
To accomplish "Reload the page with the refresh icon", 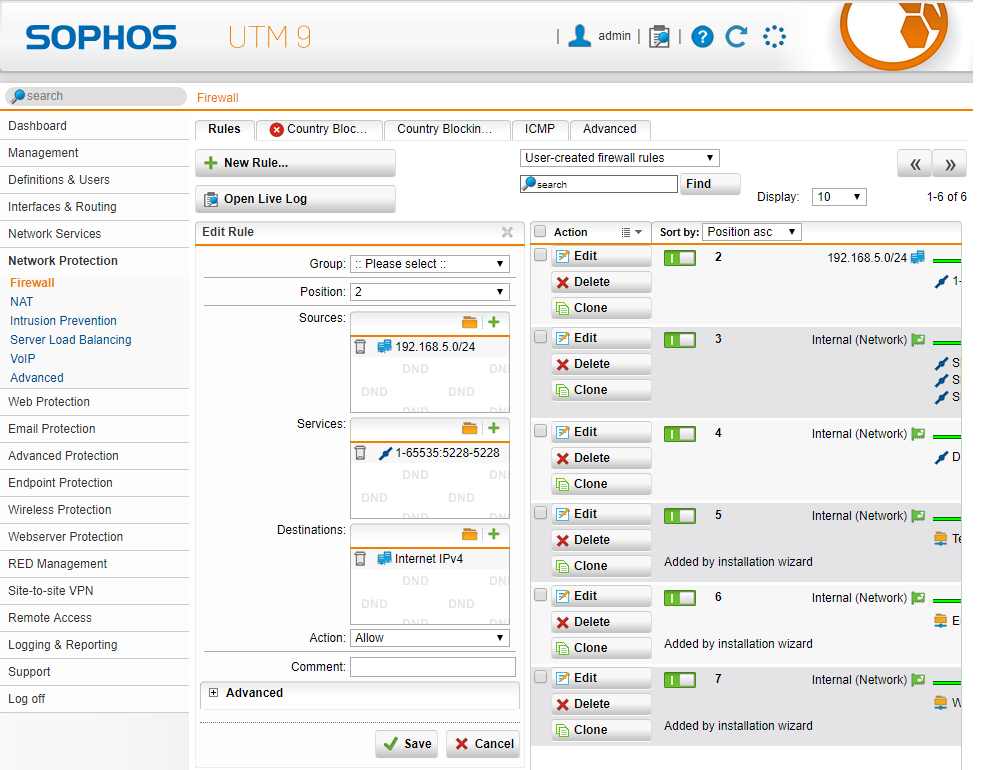I will pyautogui.click(x=736, y=37).
